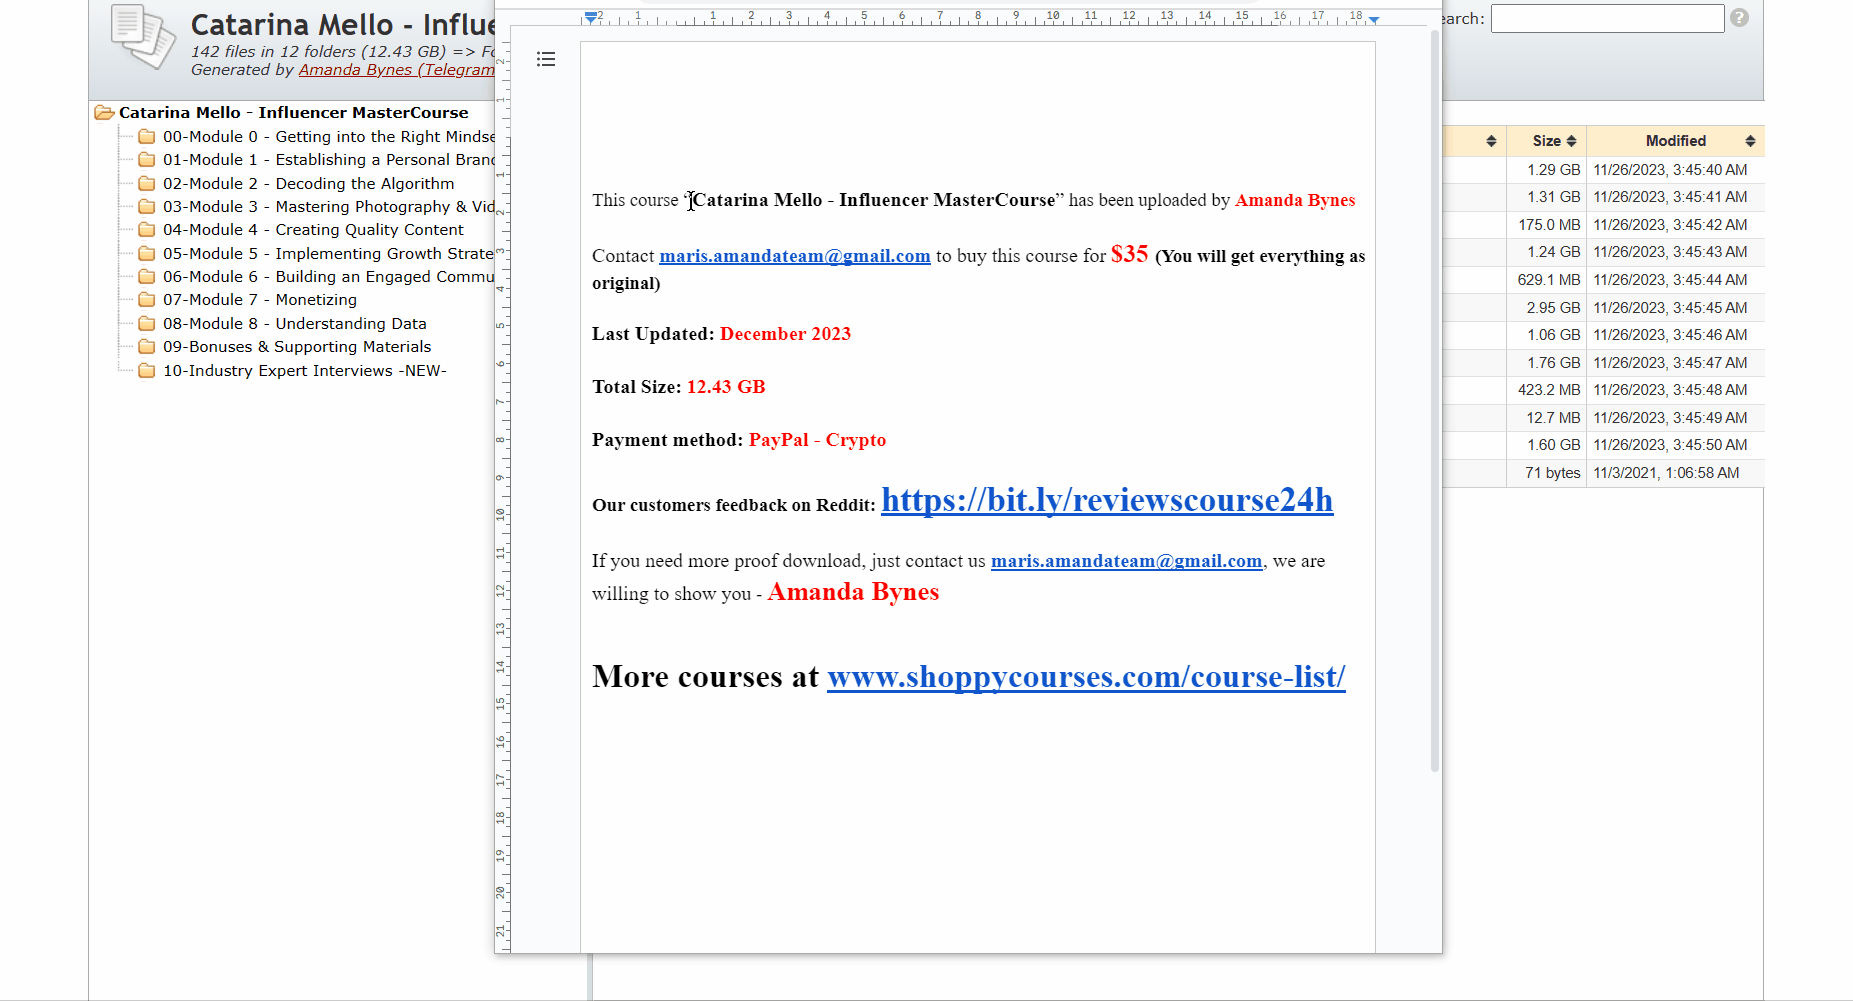The image size is (1853, 1001).
Task: Click the left indent marker on ruler
Action: (x=591, y=18)
